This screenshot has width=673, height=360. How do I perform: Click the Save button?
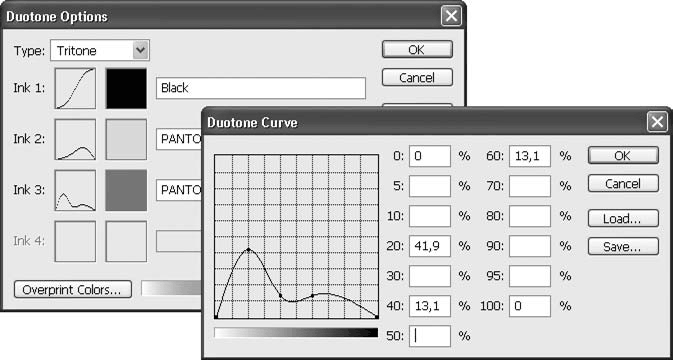click(623, 246)
